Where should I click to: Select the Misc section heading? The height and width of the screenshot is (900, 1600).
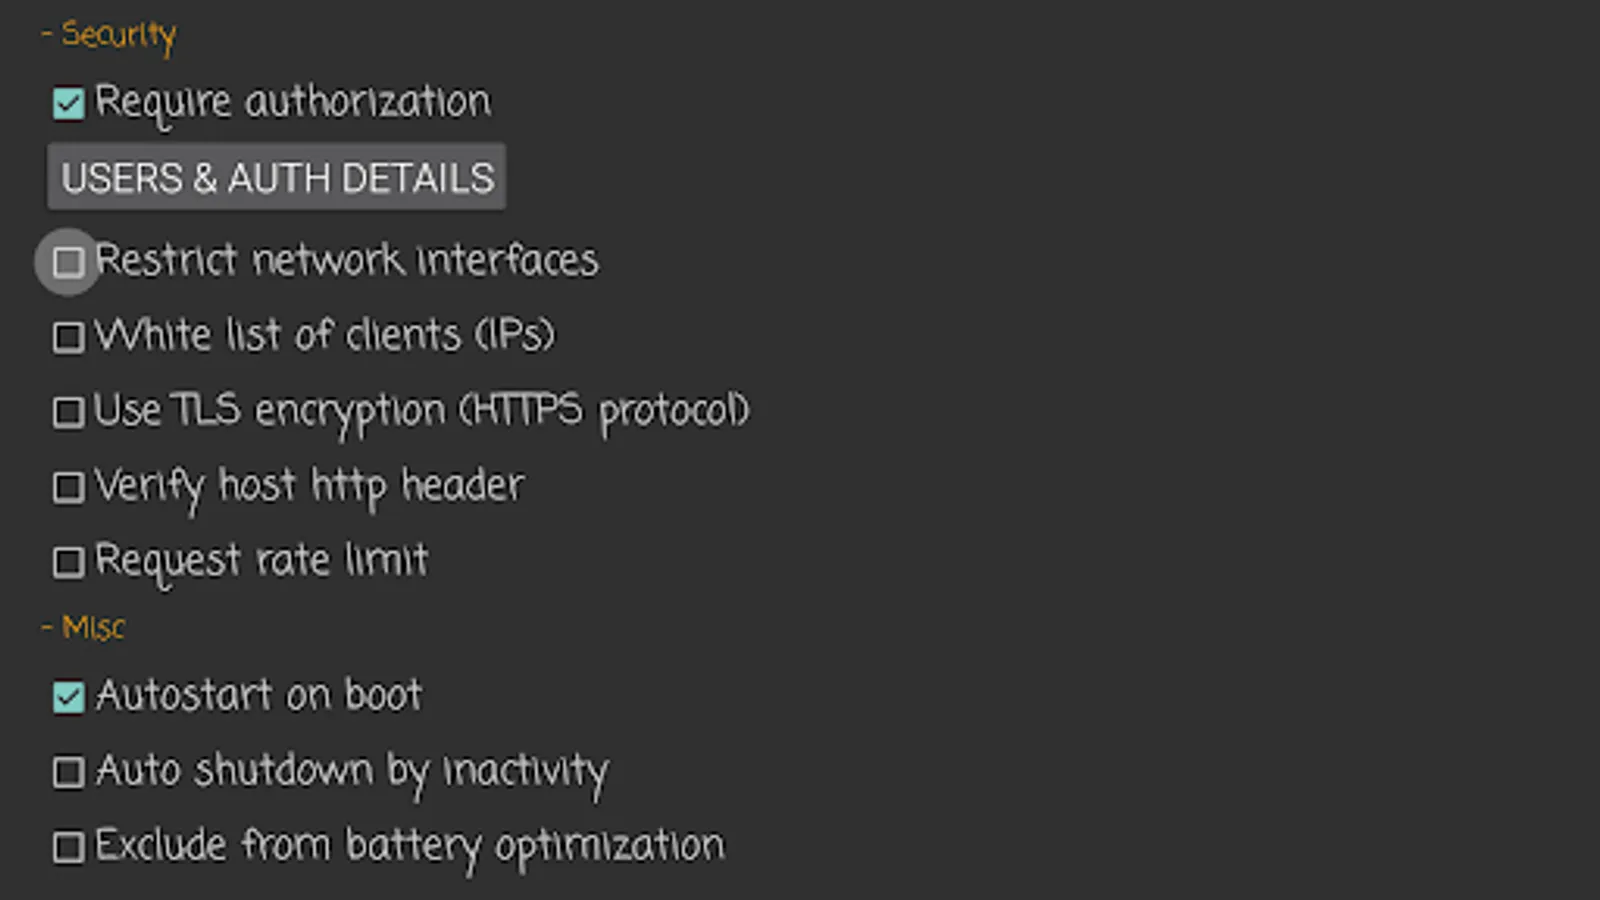pos(83,627)
